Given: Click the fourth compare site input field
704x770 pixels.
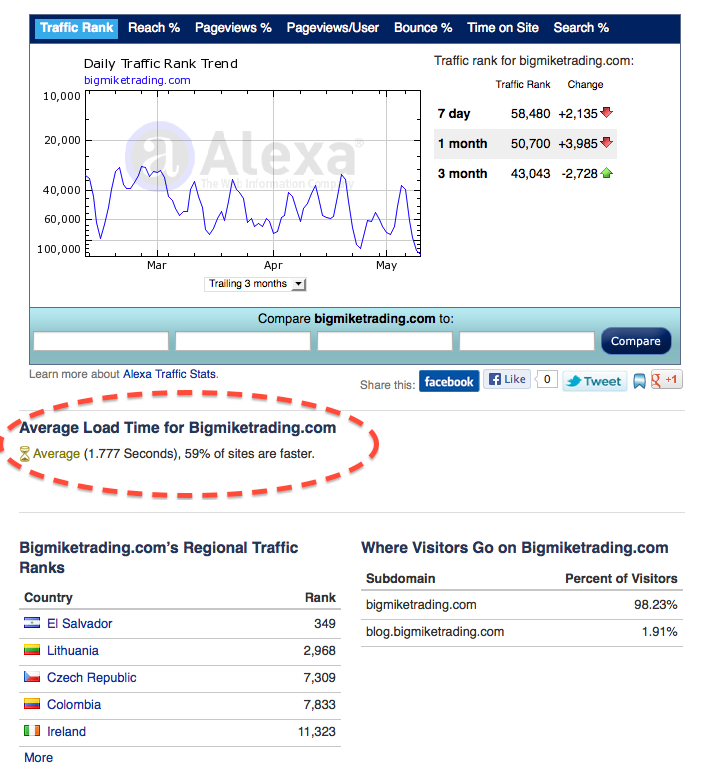Looking at the screenshot, I should tap(527, 341).
